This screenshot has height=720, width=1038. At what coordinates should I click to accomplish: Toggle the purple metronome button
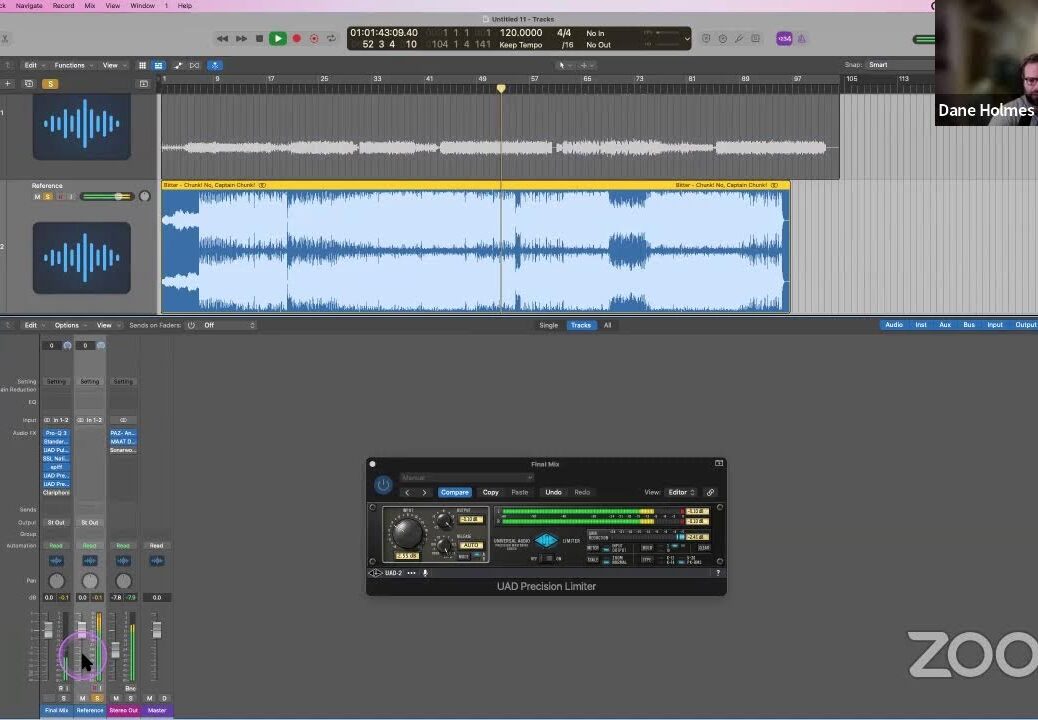(x=801, y=39)
